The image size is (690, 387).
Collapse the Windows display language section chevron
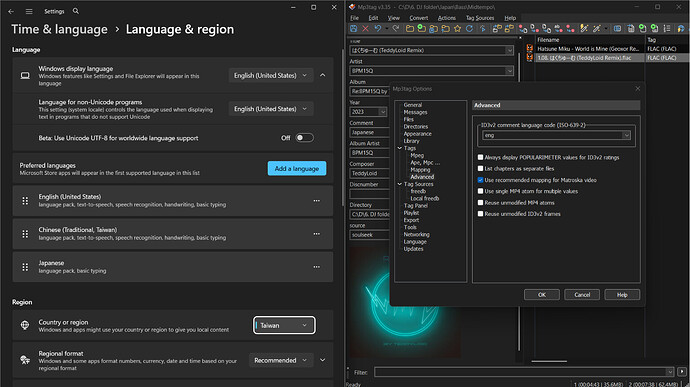pos(323,75)
